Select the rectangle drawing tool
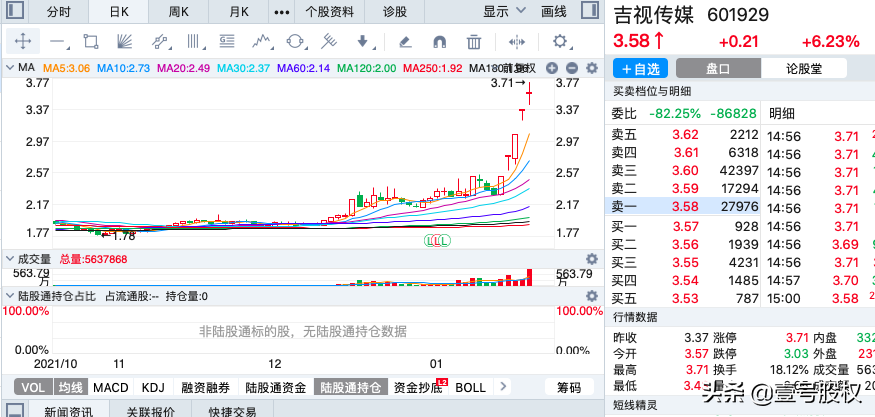875x417 pixels. 91,41
